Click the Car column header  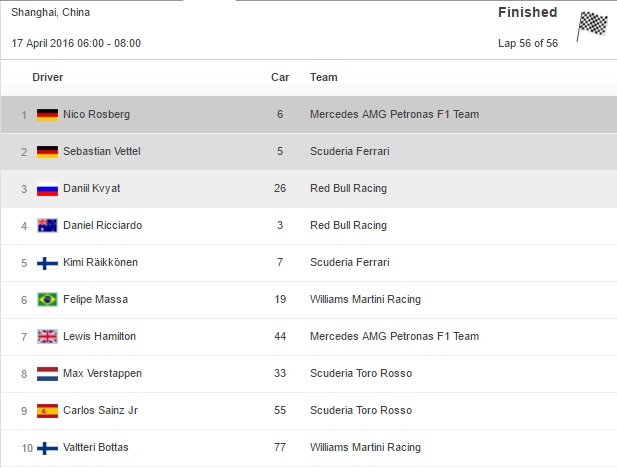(280, 77)
